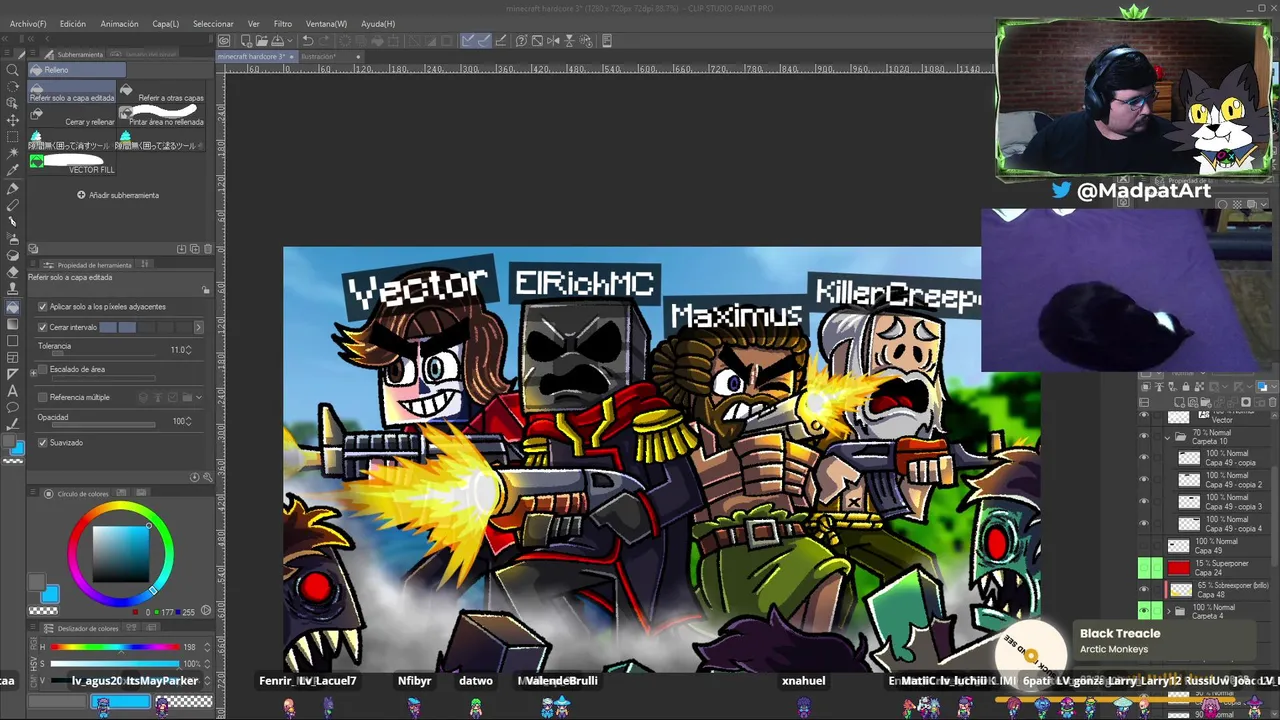Click the Tolerancia value stepper arrows
Screen dimensions: 1280x720
189,350
